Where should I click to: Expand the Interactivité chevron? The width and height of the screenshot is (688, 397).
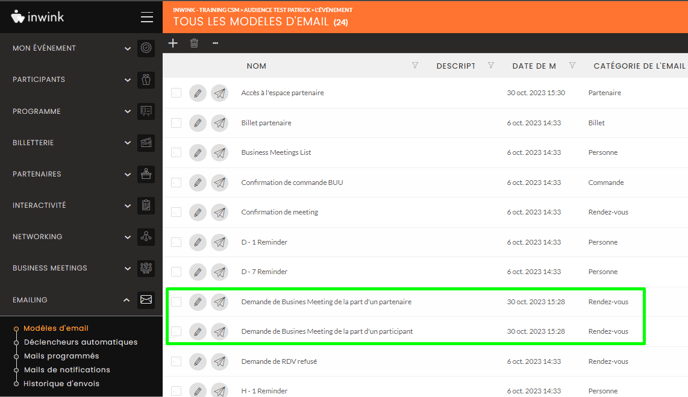(x=127, y=206)
